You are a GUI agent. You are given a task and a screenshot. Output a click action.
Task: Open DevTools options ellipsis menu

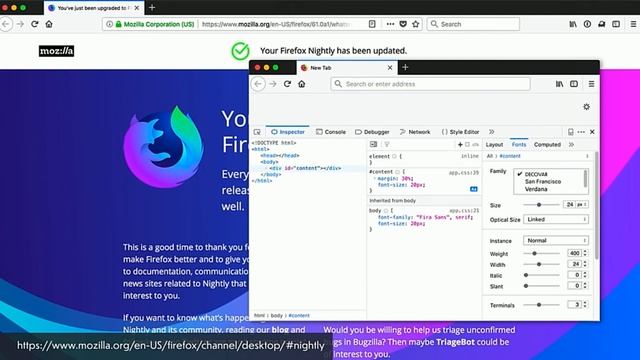coord(581,132)
